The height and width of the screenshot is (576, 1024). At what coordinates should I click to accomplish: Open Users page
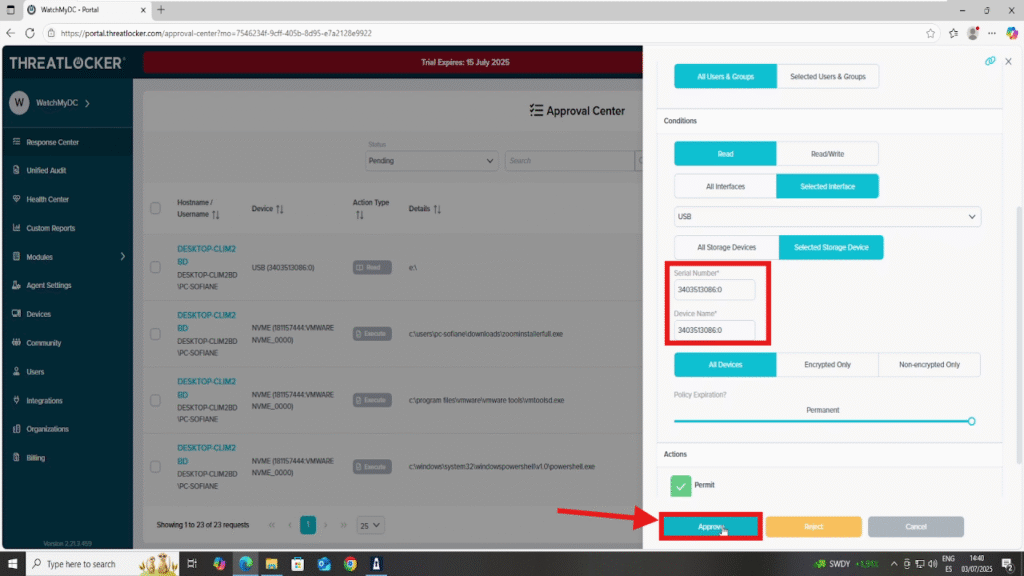(x=35, y=372)
